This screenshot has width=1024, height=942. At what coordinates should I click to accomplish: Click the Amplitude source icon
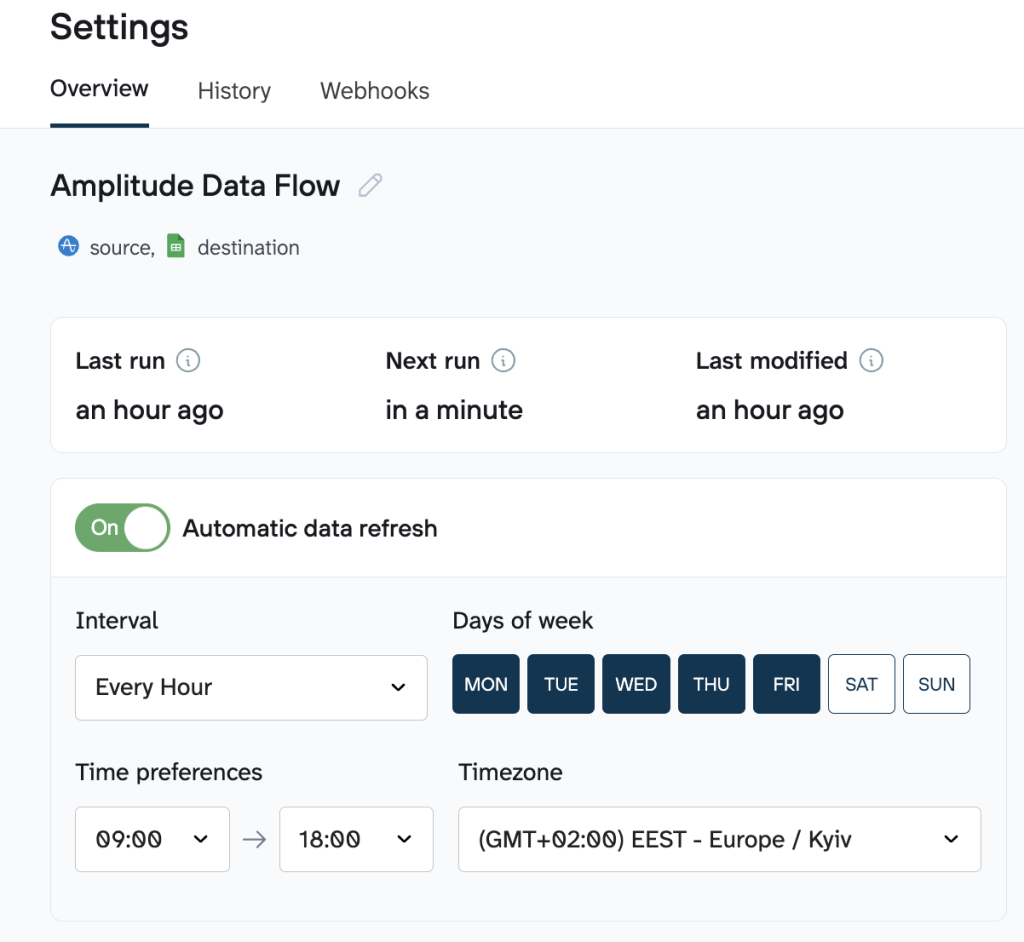(x=68, y=246)
